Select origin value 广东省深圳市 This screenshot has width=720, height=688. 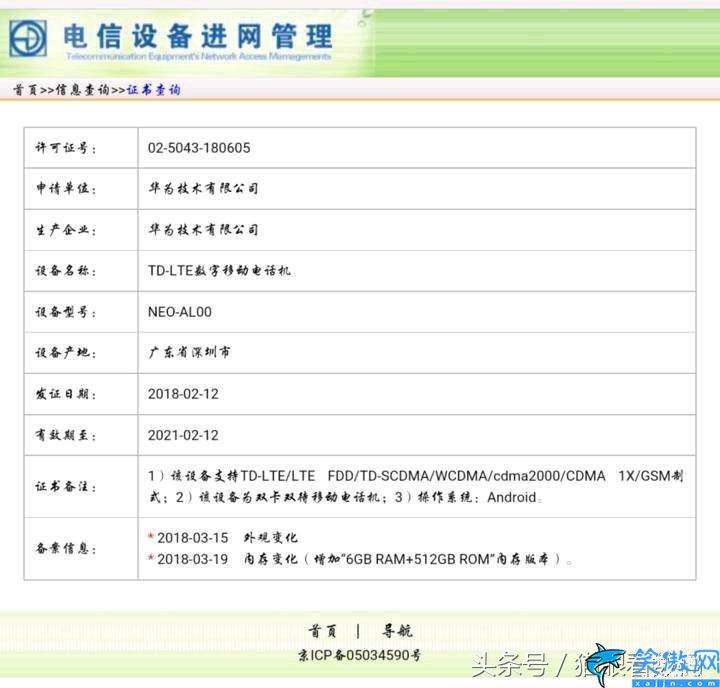click(x=189, y=352)
